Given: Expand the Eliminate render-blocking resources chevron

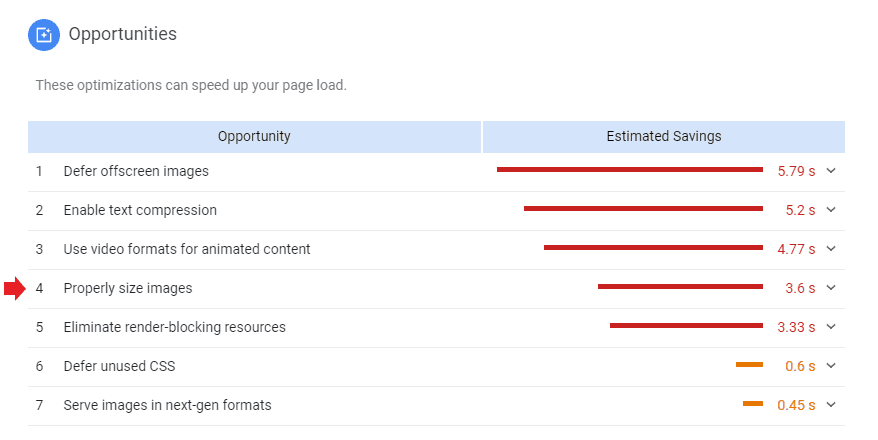Looking at the screenshot, I should pyautogui.click(x=831, y=326).
